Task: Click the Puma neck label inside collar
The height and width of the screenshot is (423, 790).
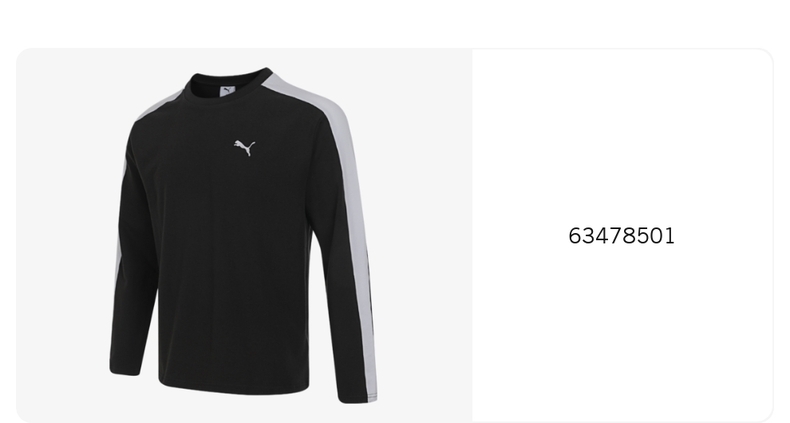Action: (228, 91)
